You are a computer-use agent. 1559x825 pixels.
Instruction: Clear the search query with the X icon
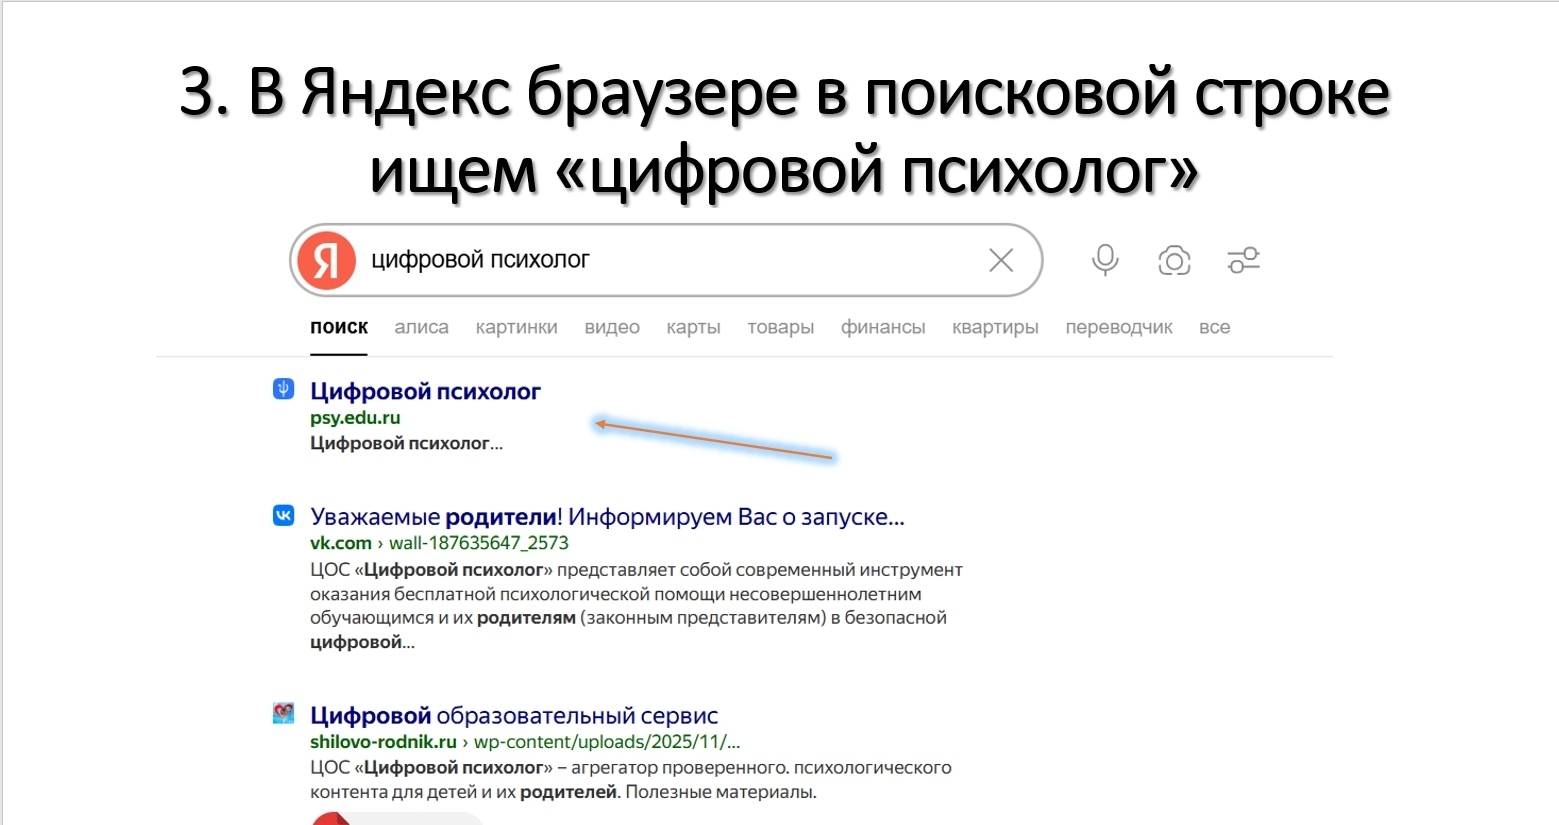point(1001,260)
